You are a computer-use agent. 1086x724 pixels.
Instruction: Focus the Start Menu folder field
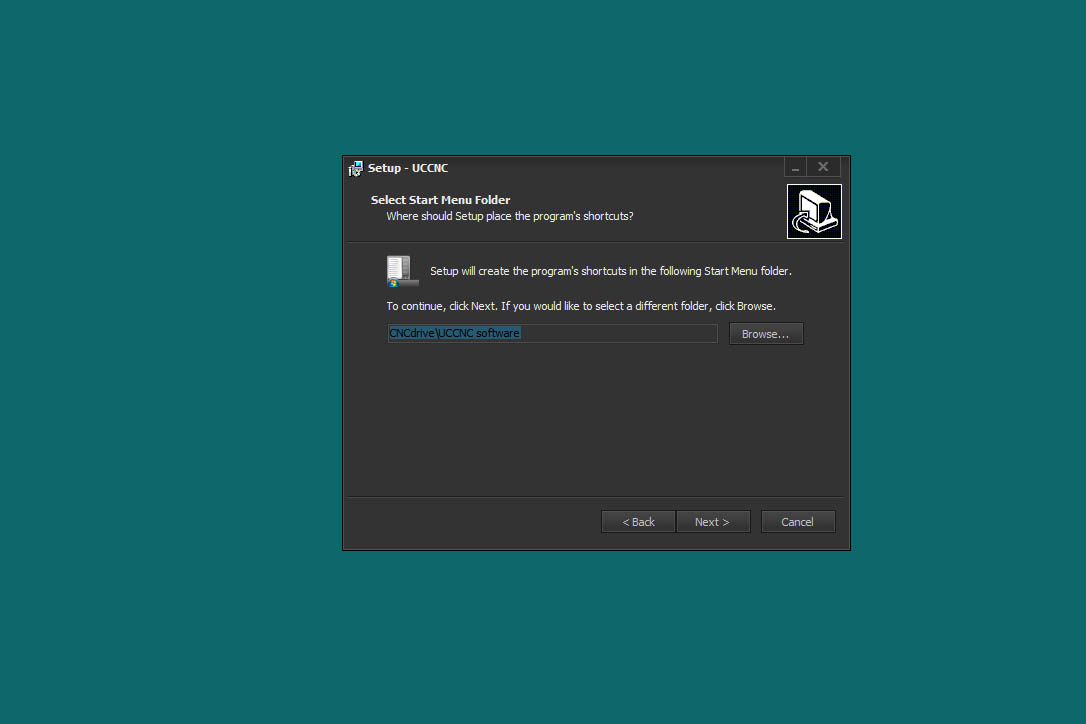tap(552, 333)
